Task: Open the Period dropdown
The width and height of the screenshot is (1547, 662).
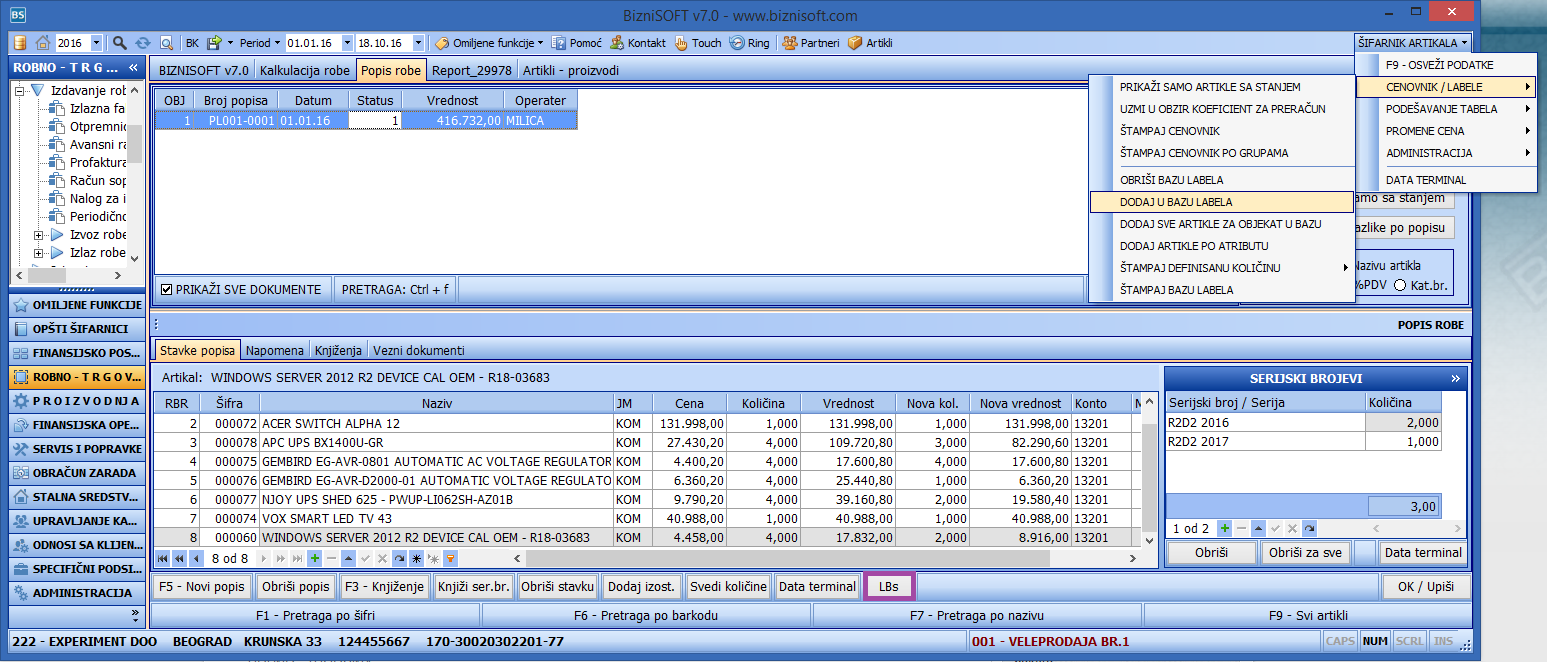Action: [277, 43]
